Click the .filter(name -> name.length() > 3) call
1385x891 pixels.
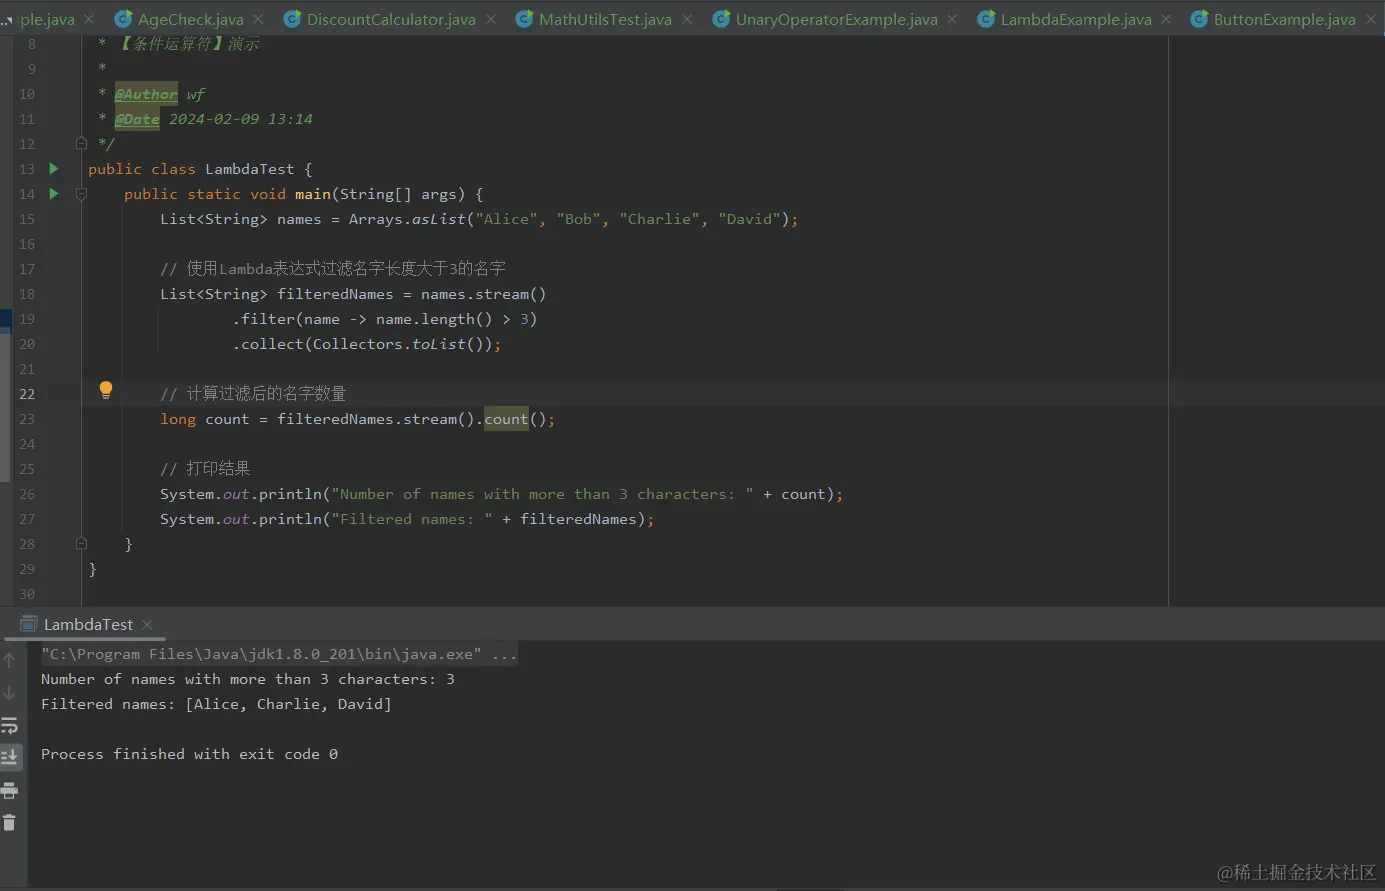pos(385,319)
